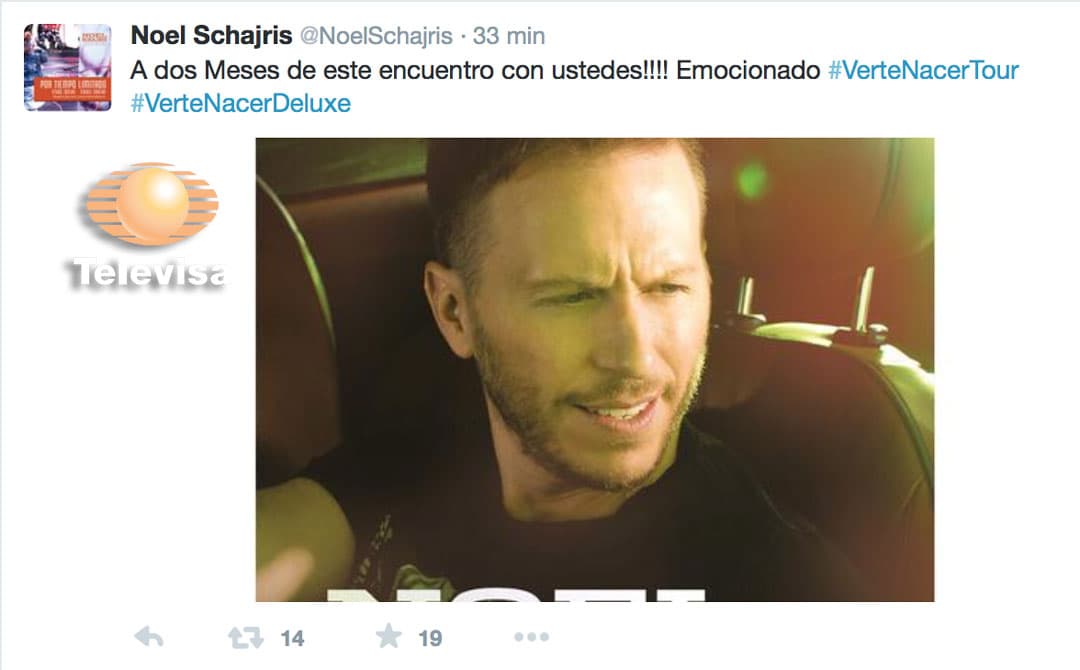Open the 33 min timestamp permalink
The height and width of the screenshot is (670, 1080).
coord(508,36)
